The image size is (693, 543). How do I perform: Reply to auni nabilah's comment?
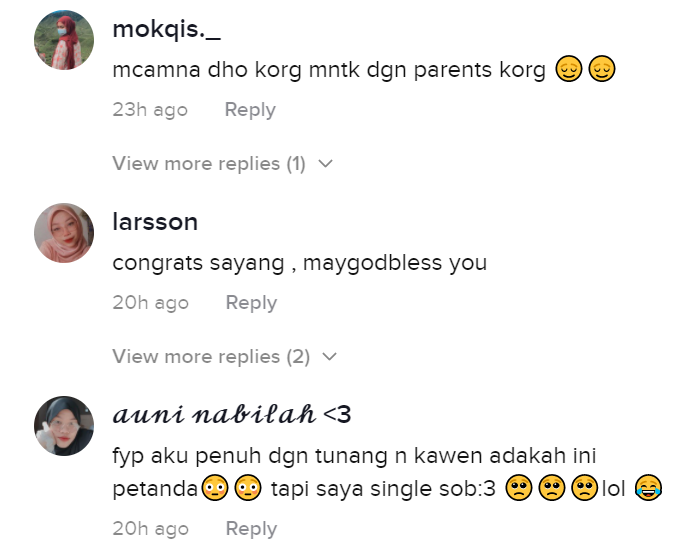coord(251,529)
